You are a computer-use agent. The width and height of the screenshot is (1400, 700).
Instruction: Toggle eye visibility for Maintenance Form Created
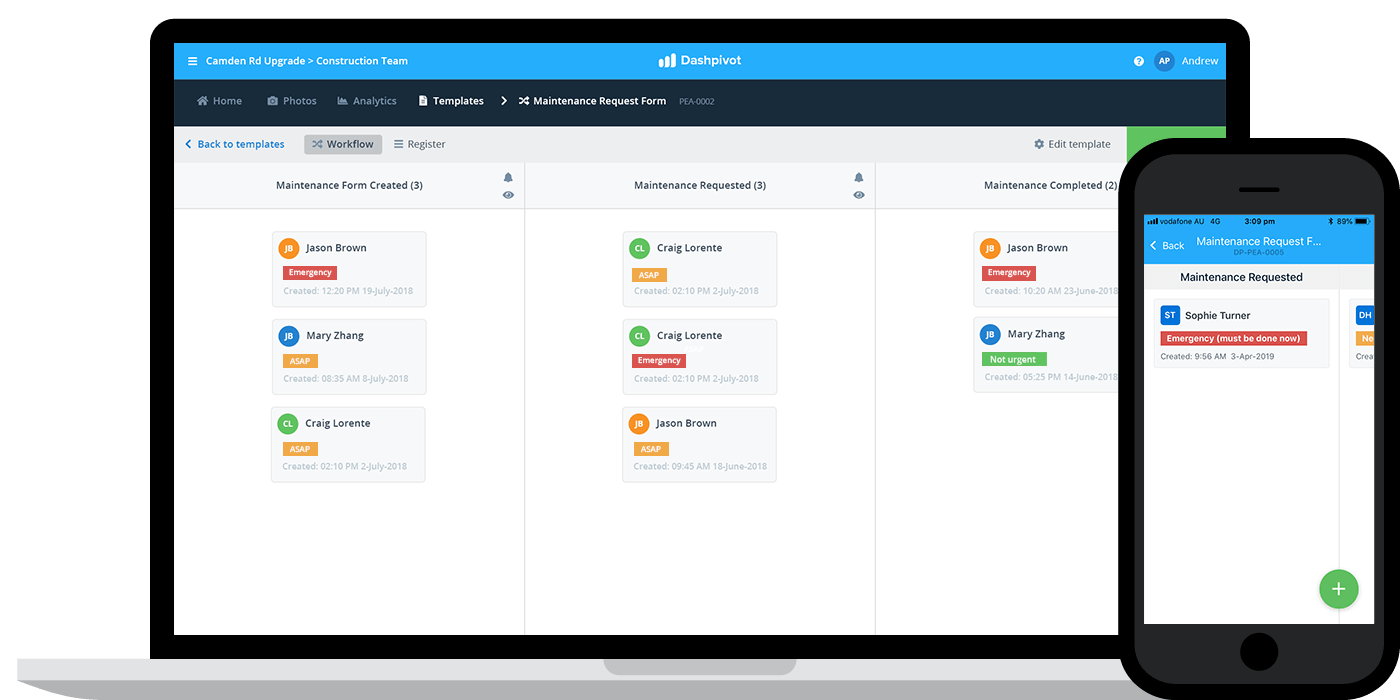point(508,195)
